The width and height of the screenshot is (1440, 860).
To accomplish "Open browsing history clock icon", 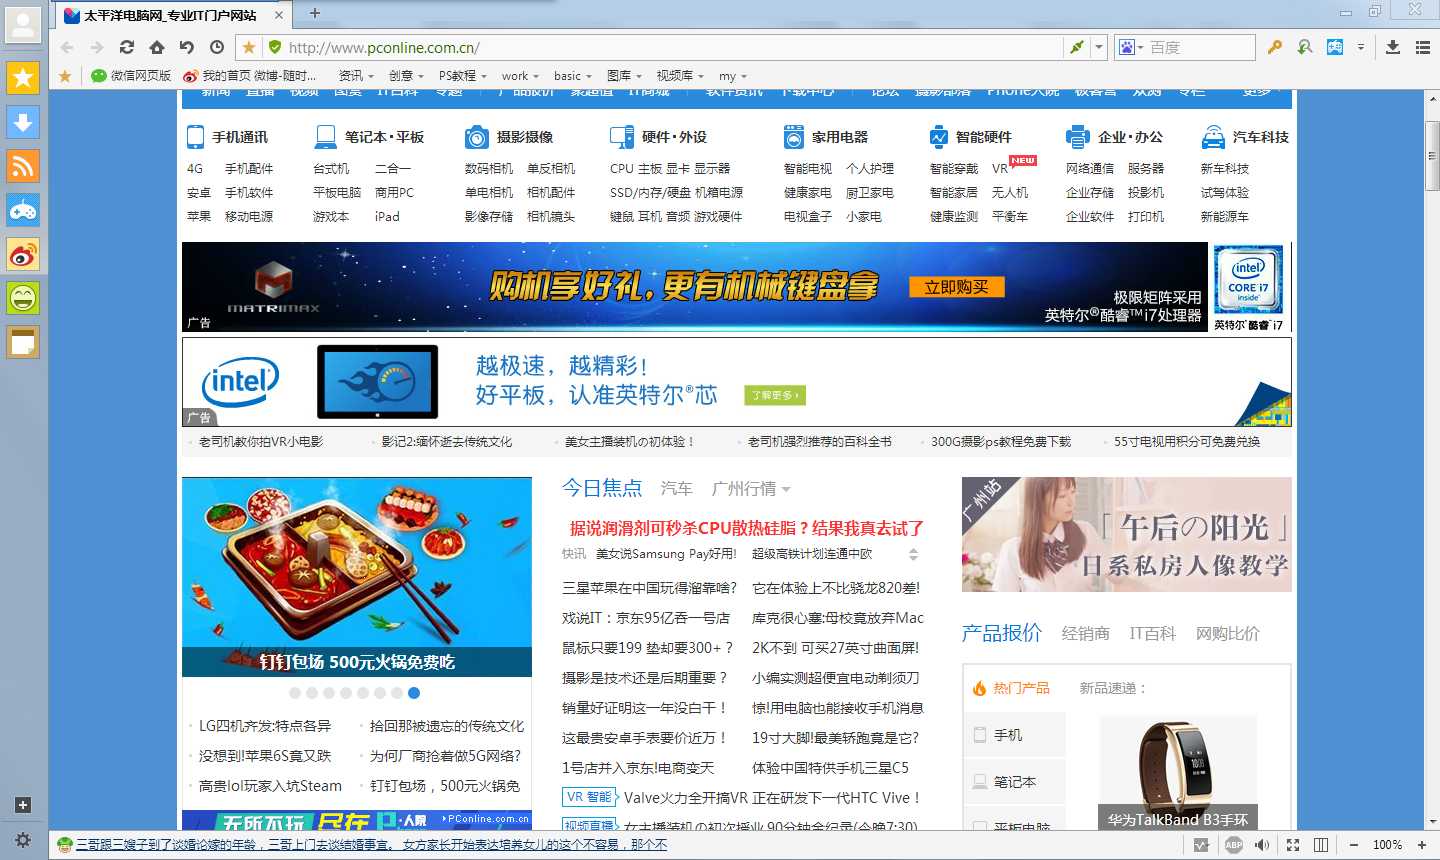I will 217,47.
